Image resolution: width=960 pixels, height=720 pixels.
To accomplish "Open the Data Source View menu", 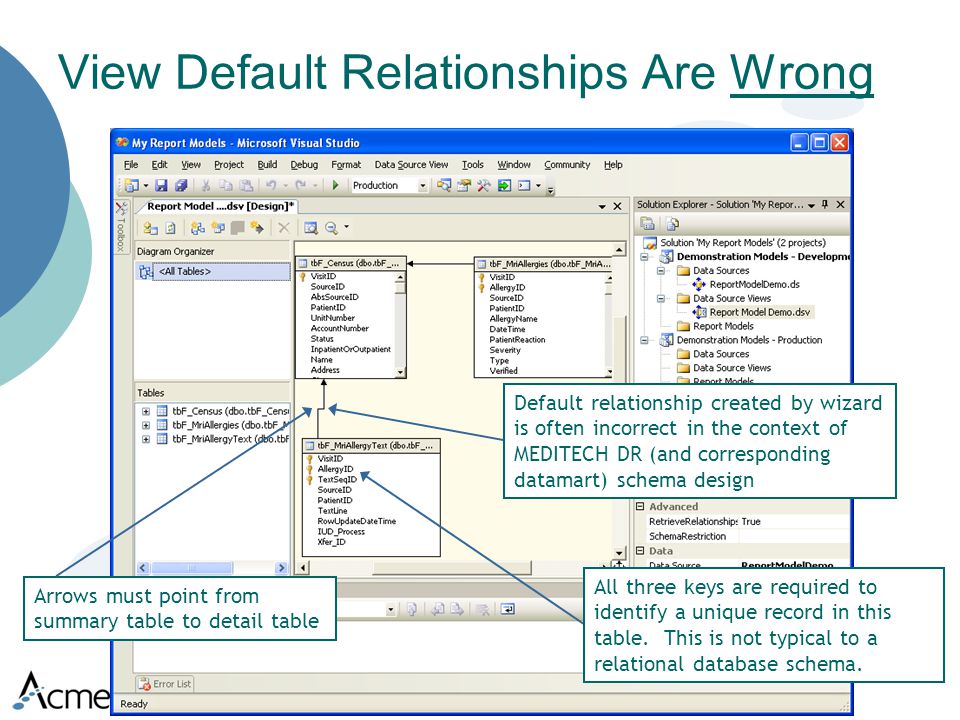I will (411, 165).
